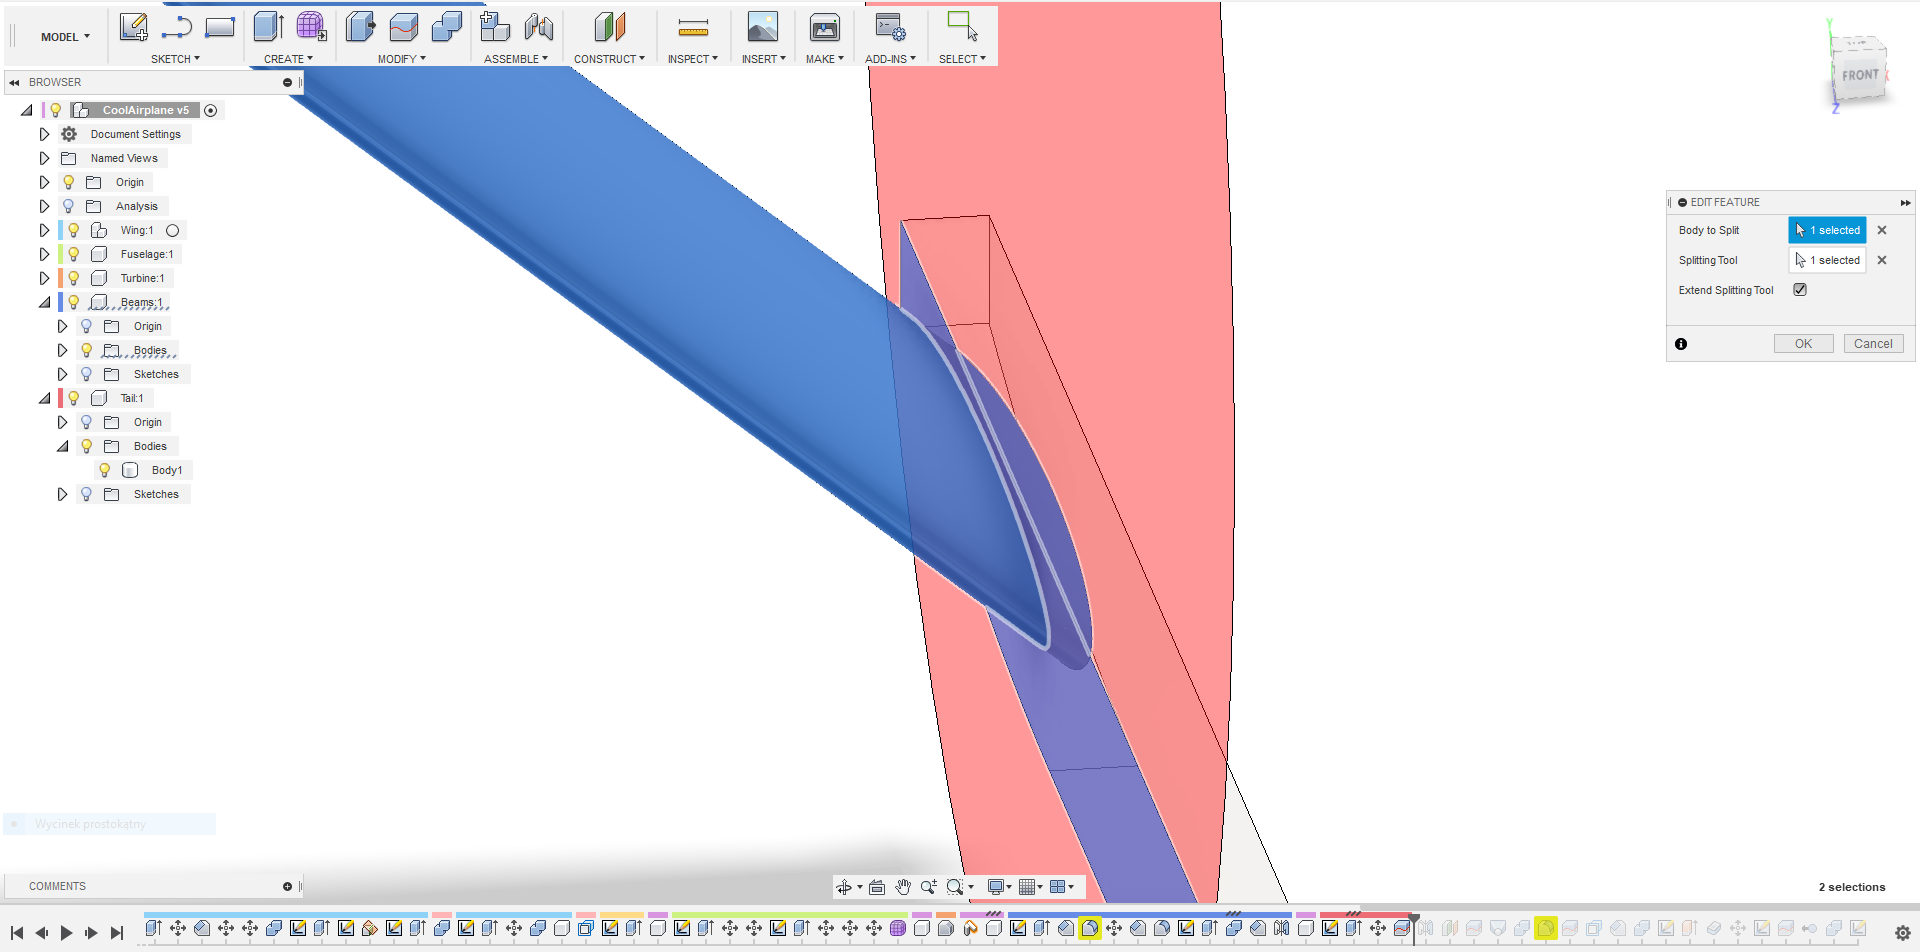Toggle visibility bulb of Tail:1
Viewport: 1920px width, 952px height.
(x=74, y=398)
